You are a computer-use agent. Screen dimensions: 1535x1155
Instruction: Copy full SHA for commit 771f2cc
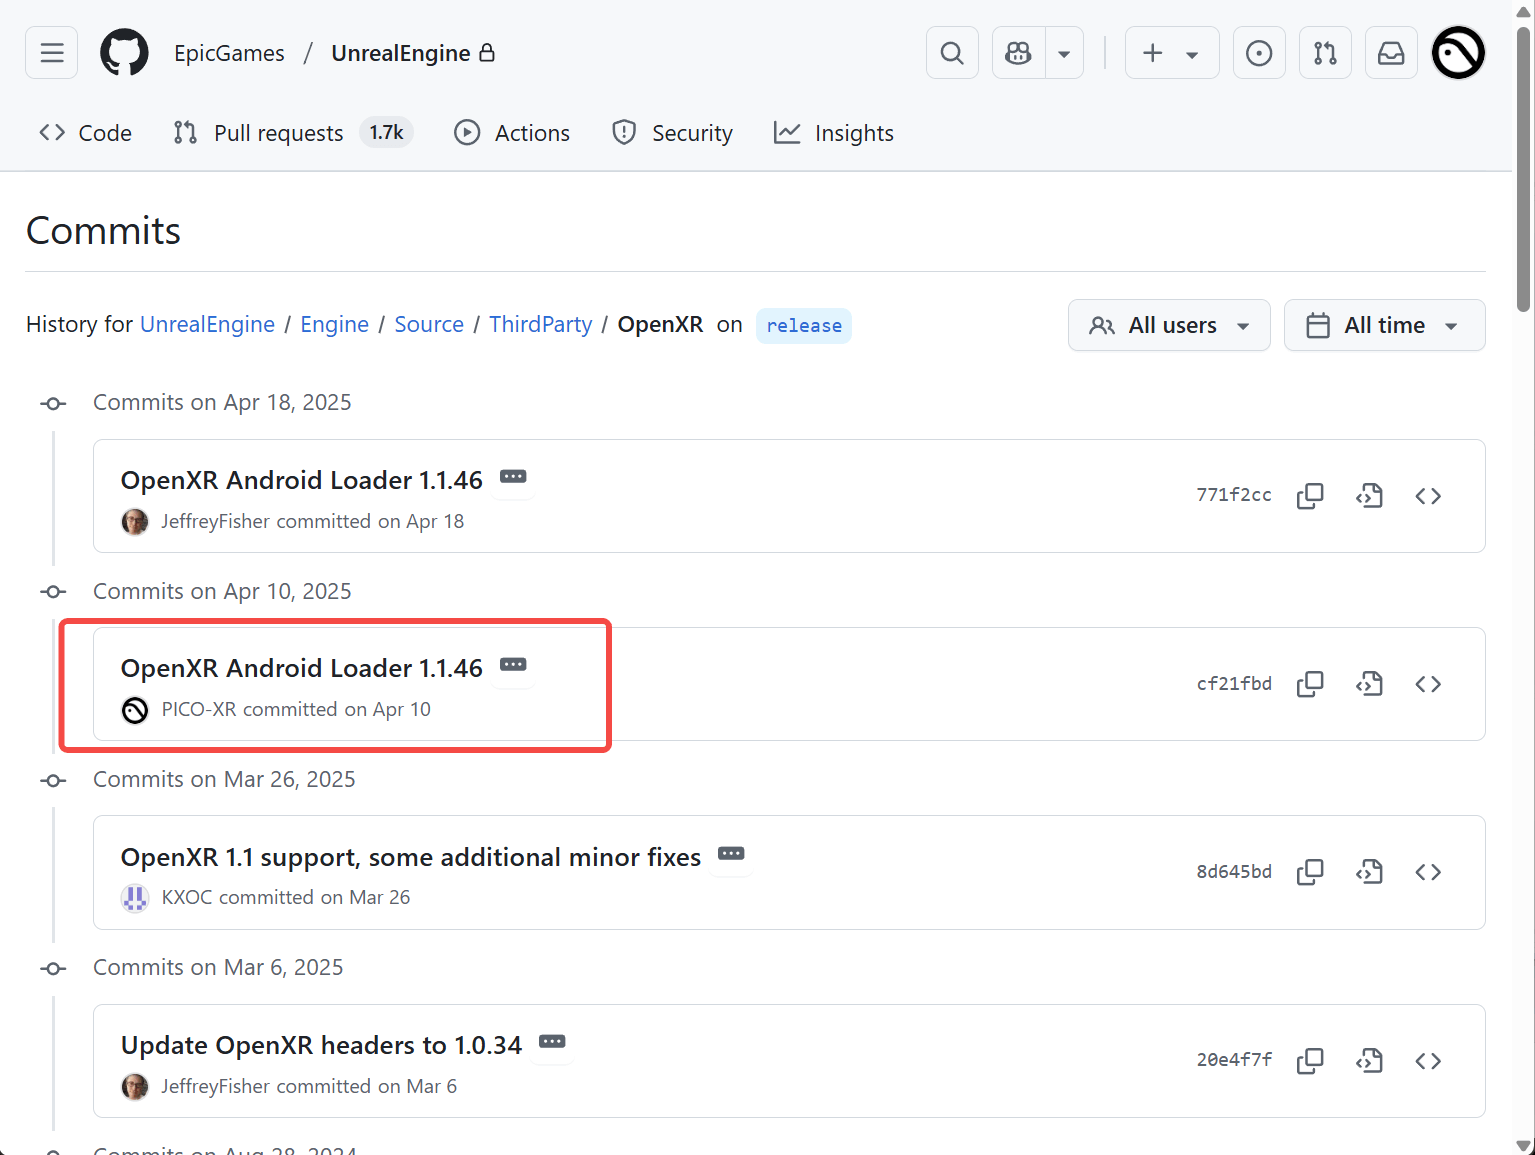(x=1310, y=496)
